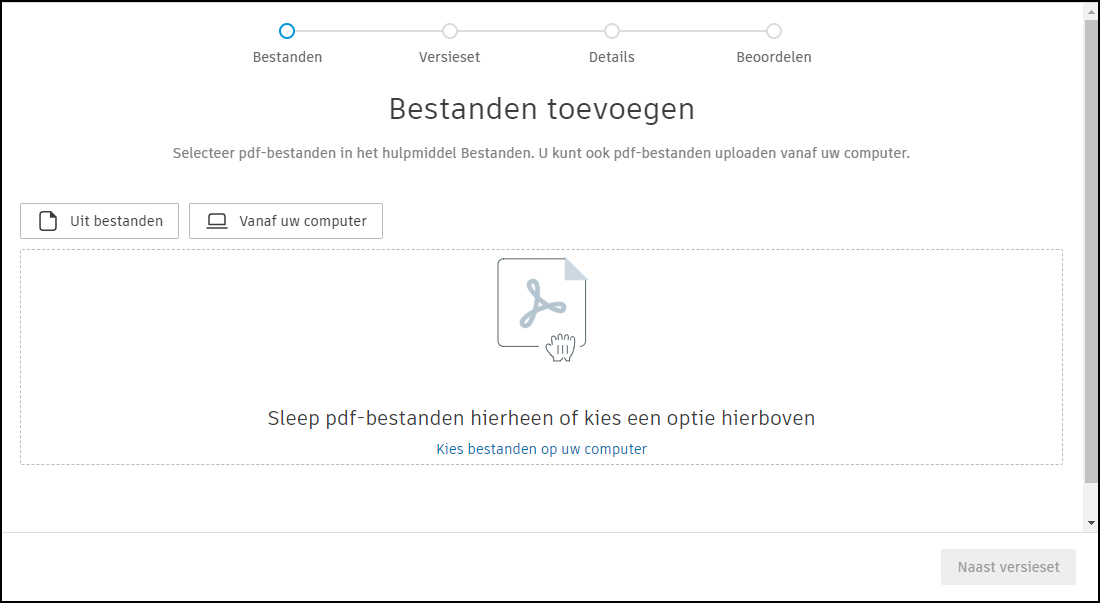The image size is (1100, 603).
Task: Click the laptop icon on Vanaf uw computer button
Action: coord(216,221)
